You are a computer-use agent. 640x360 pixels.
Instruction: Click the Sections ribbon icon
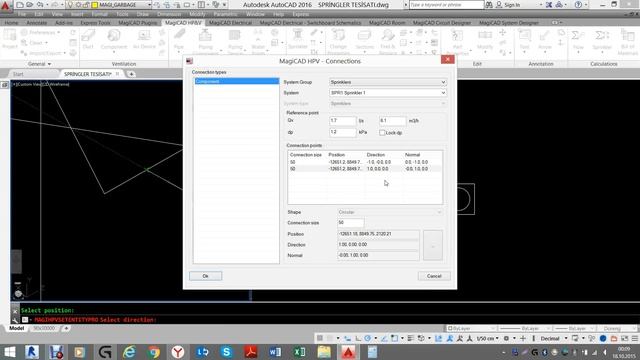(x=364, y=40)
